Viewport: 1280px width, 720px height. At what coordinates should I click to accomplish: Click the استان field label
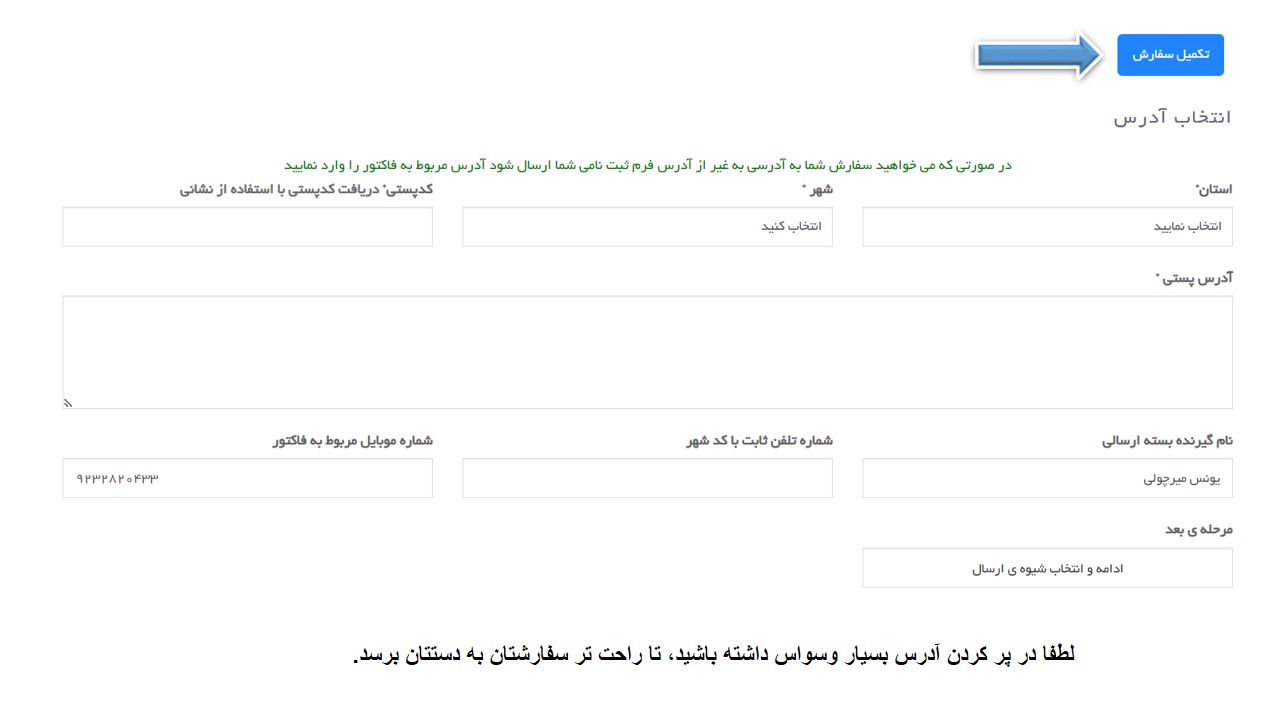(1214, 189)
